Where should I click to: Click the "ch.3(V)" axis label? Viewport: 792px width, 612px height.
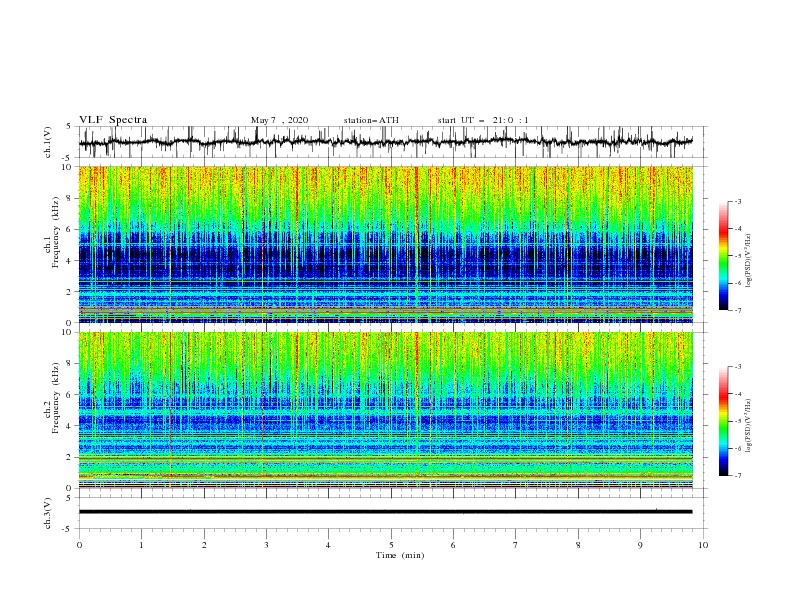pos(48,513)
